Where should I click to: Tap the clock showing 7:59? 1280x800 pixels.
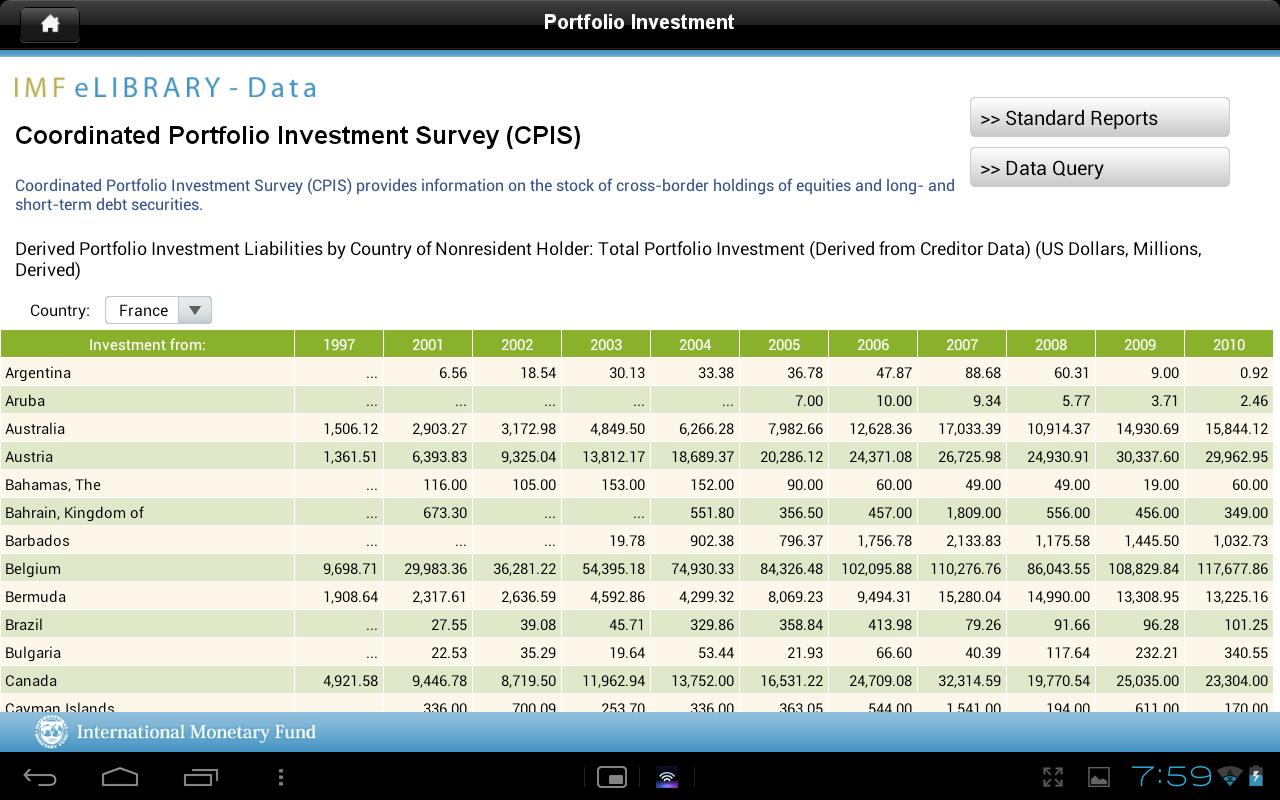1171,776
